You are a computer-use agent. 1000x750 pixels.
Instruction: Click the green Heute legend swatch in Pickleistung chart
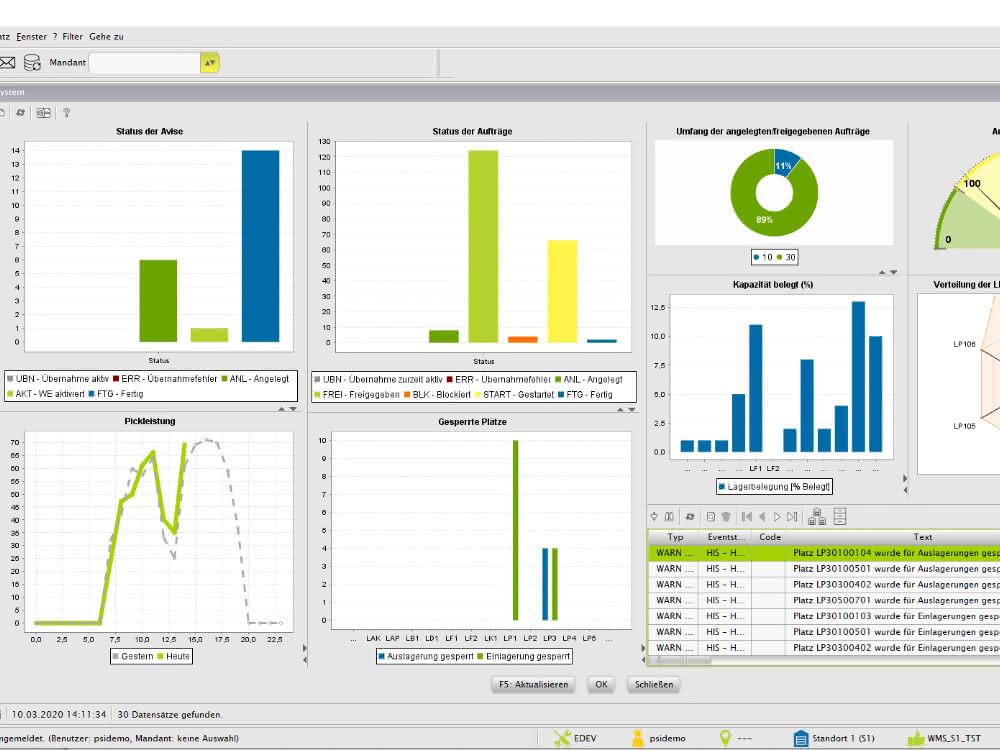[x=161, y=656]
